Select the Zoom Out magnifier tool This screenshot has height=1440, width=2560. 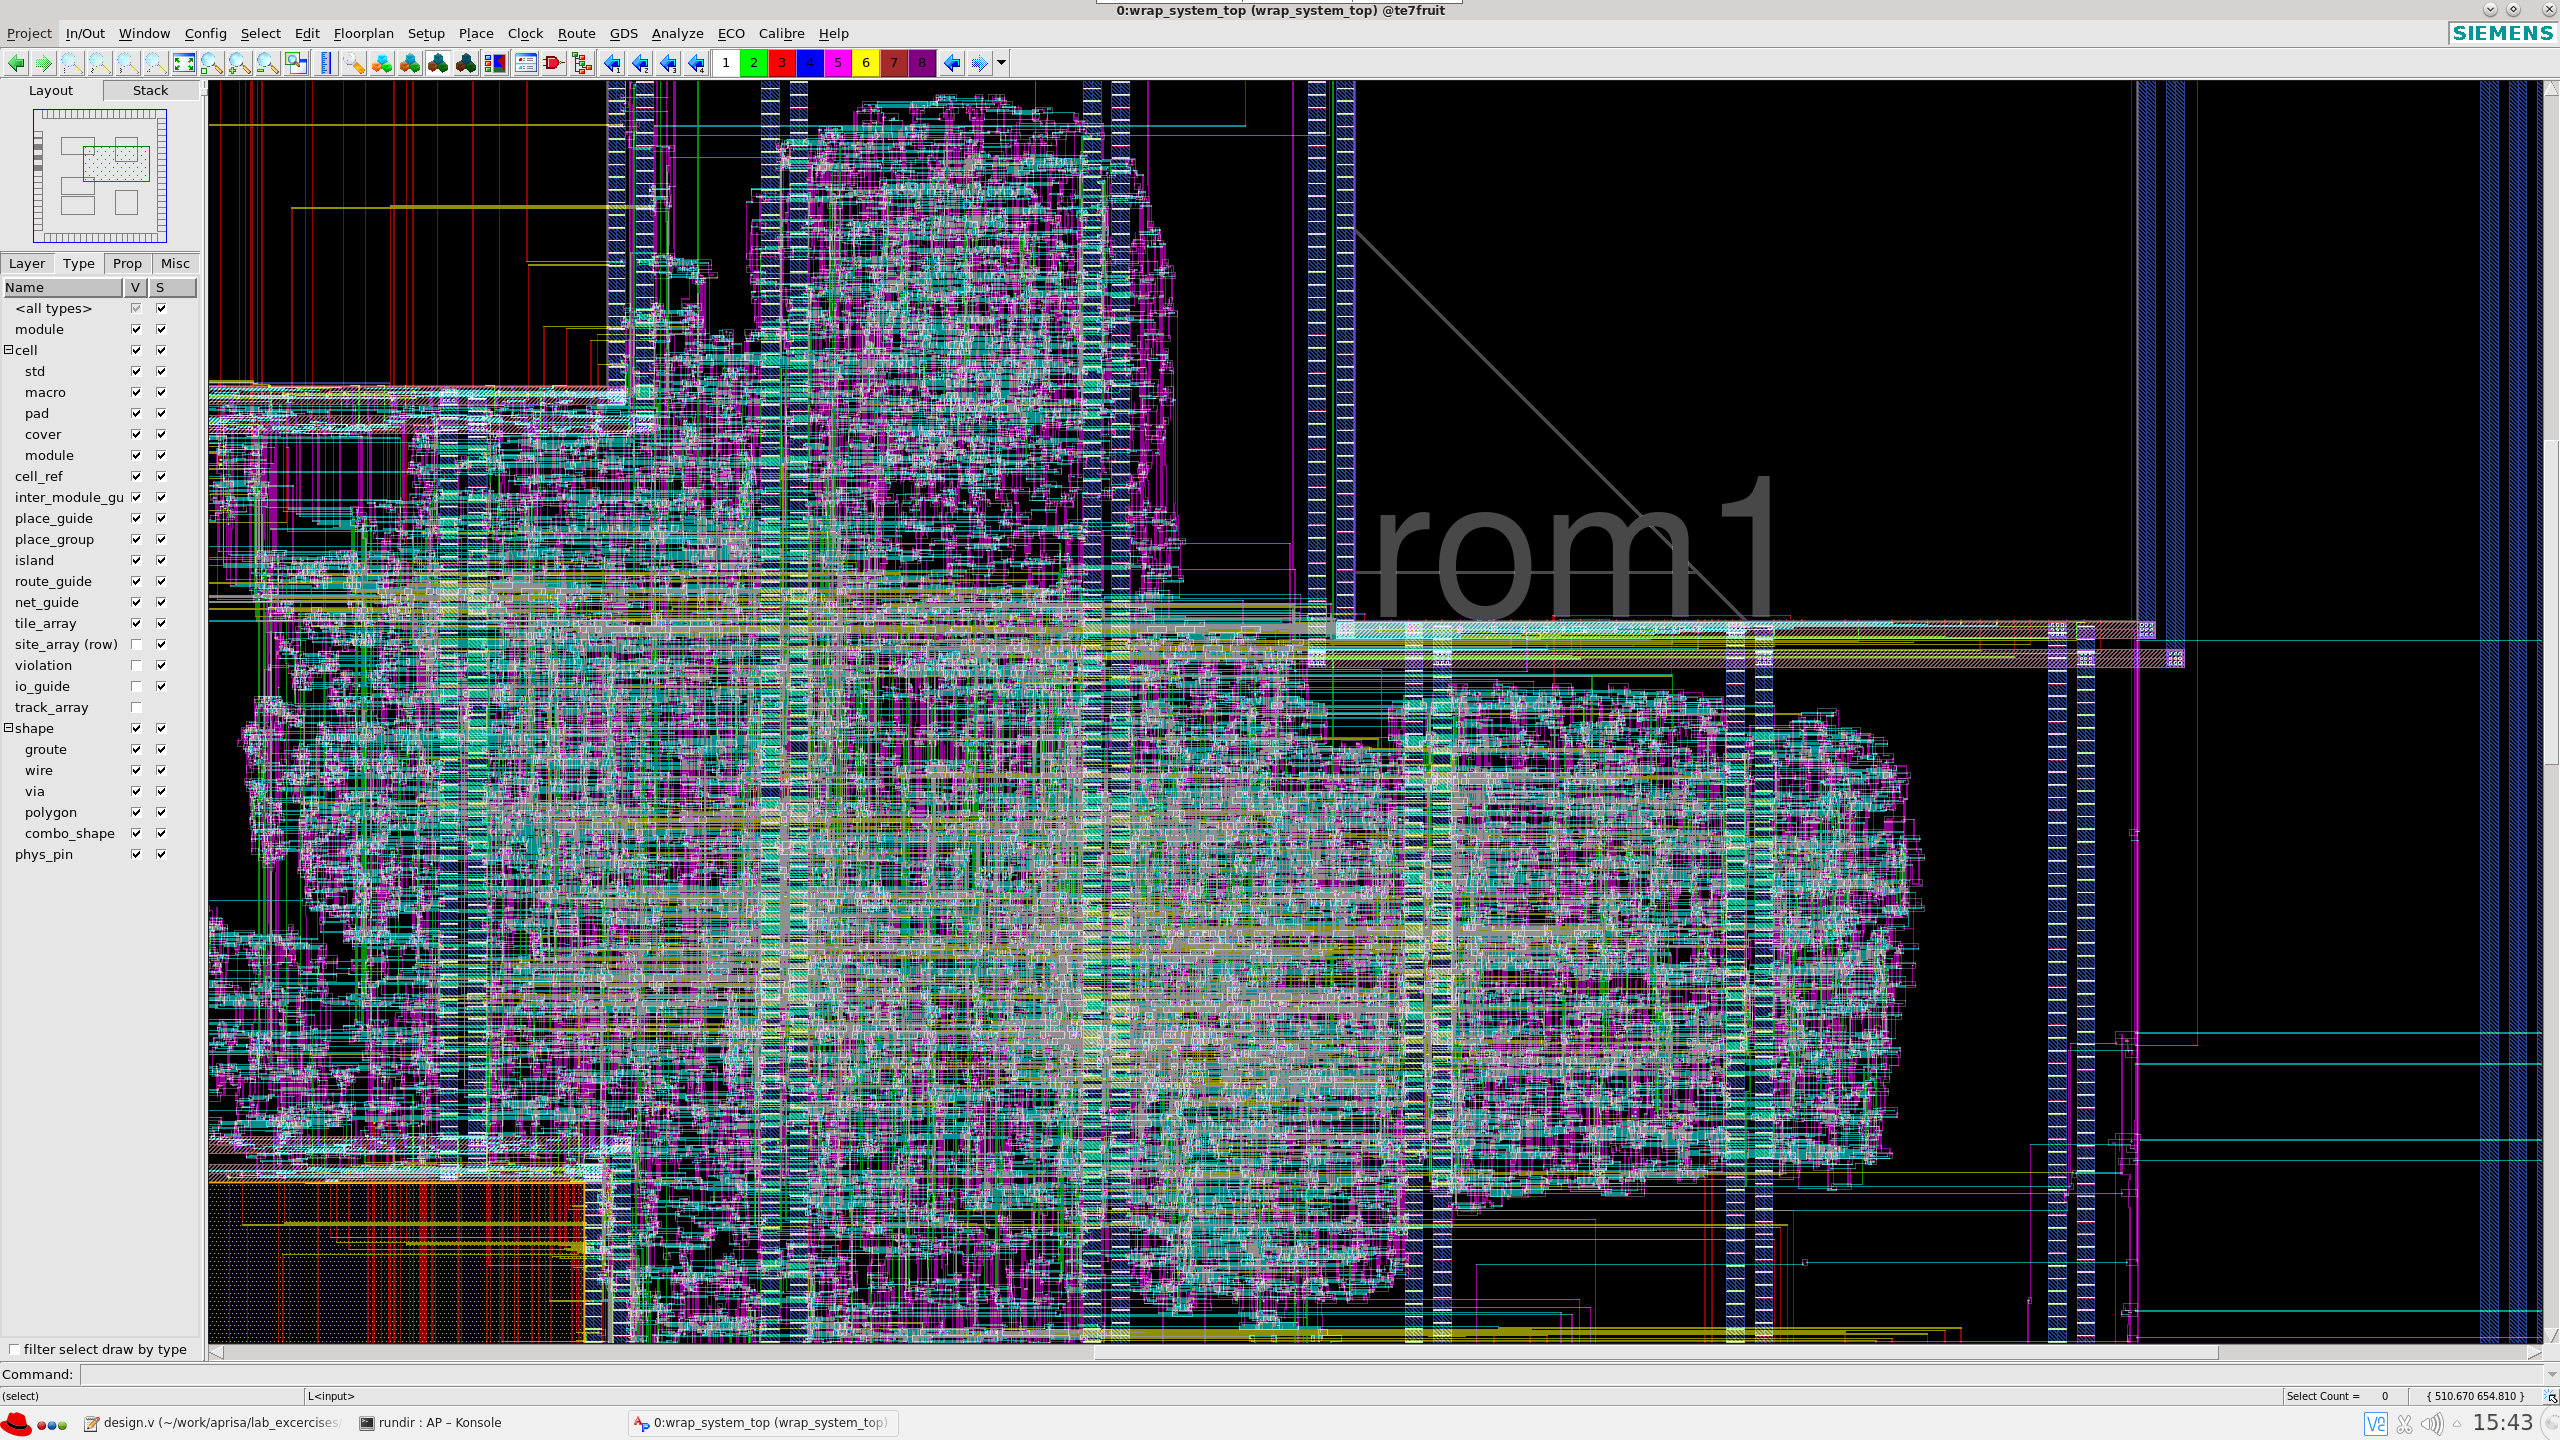click(268, 63)
